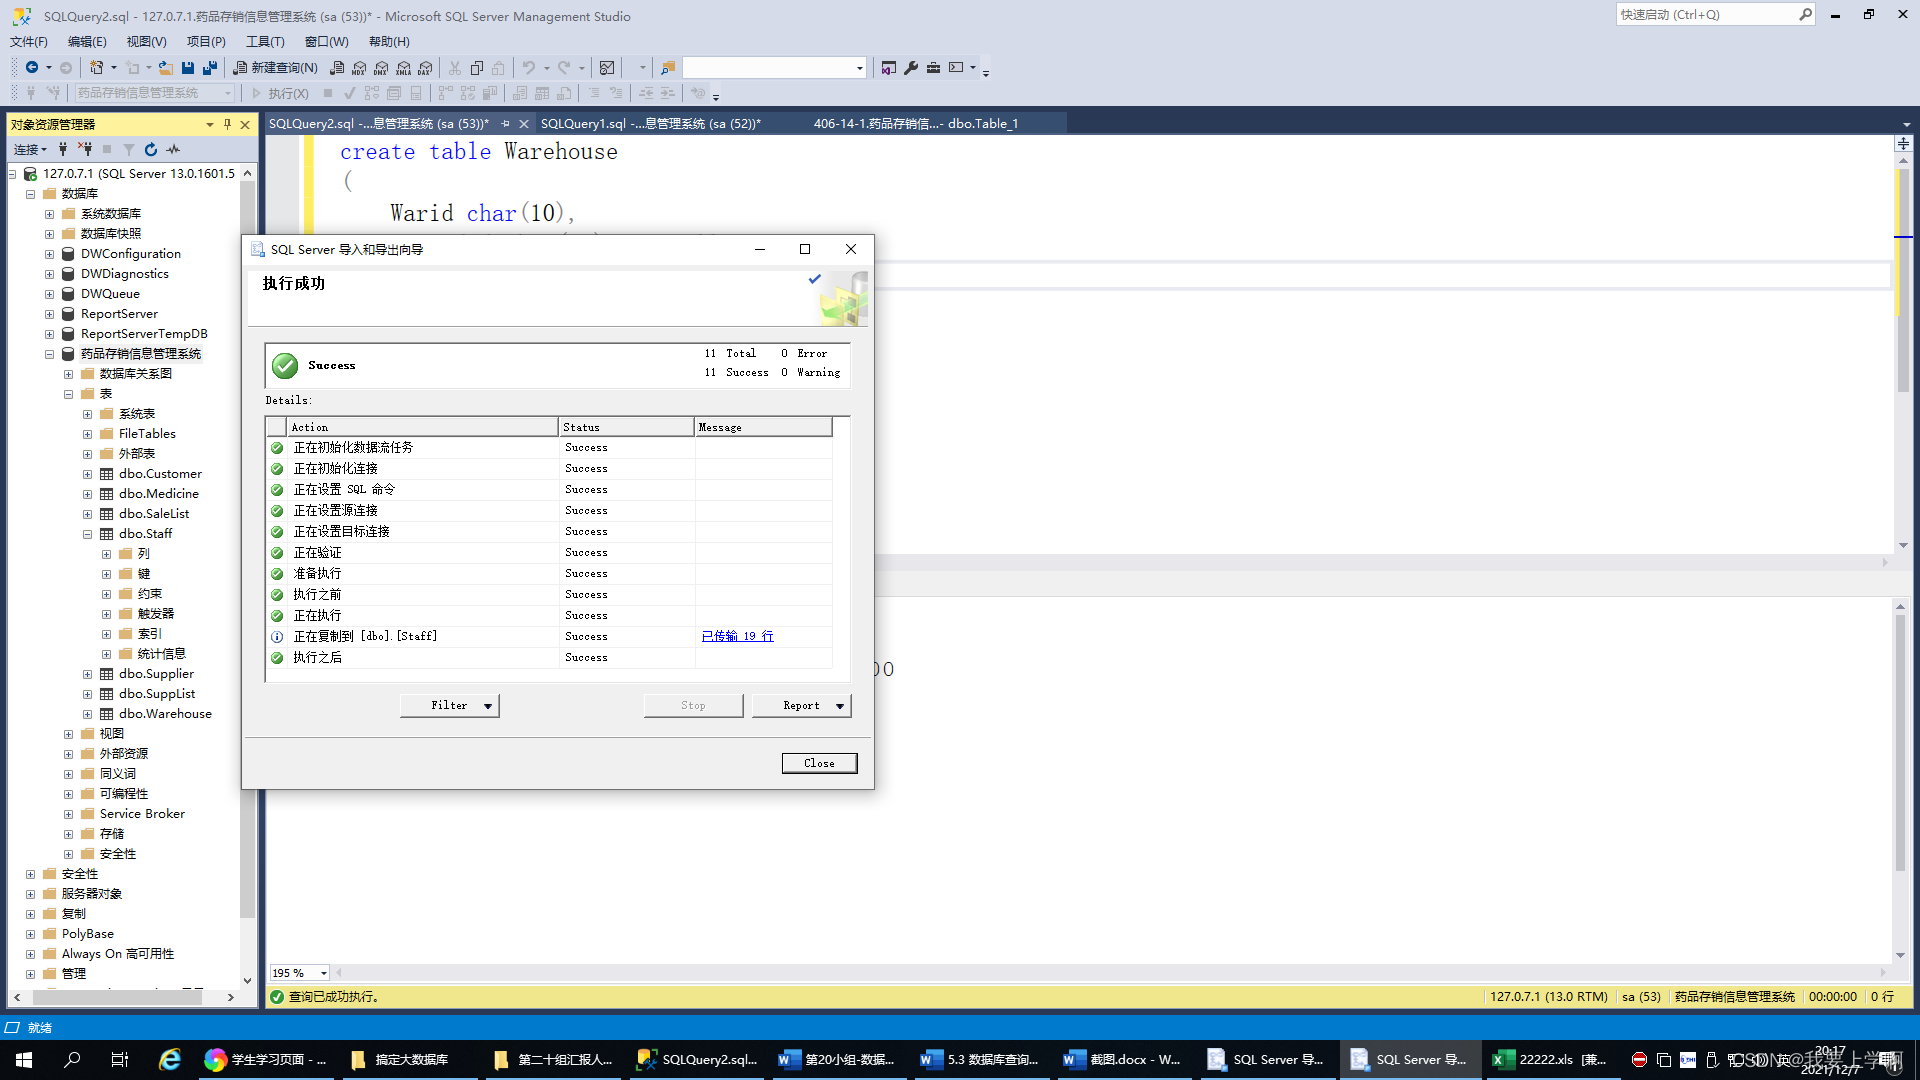
Task: Click the XMLA query toolbar icon
Action: (x=403, y=68)
